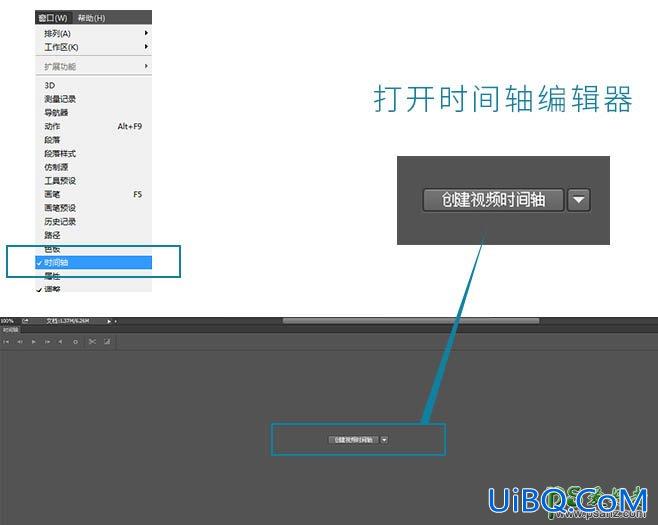Choose 3D from the Window menu

(94, 85)
